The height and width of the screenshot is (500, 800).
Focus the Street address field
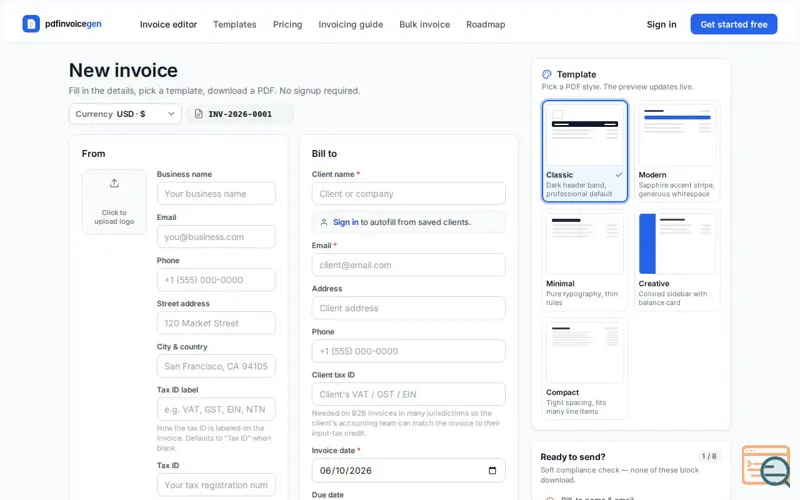pos(216,323)
